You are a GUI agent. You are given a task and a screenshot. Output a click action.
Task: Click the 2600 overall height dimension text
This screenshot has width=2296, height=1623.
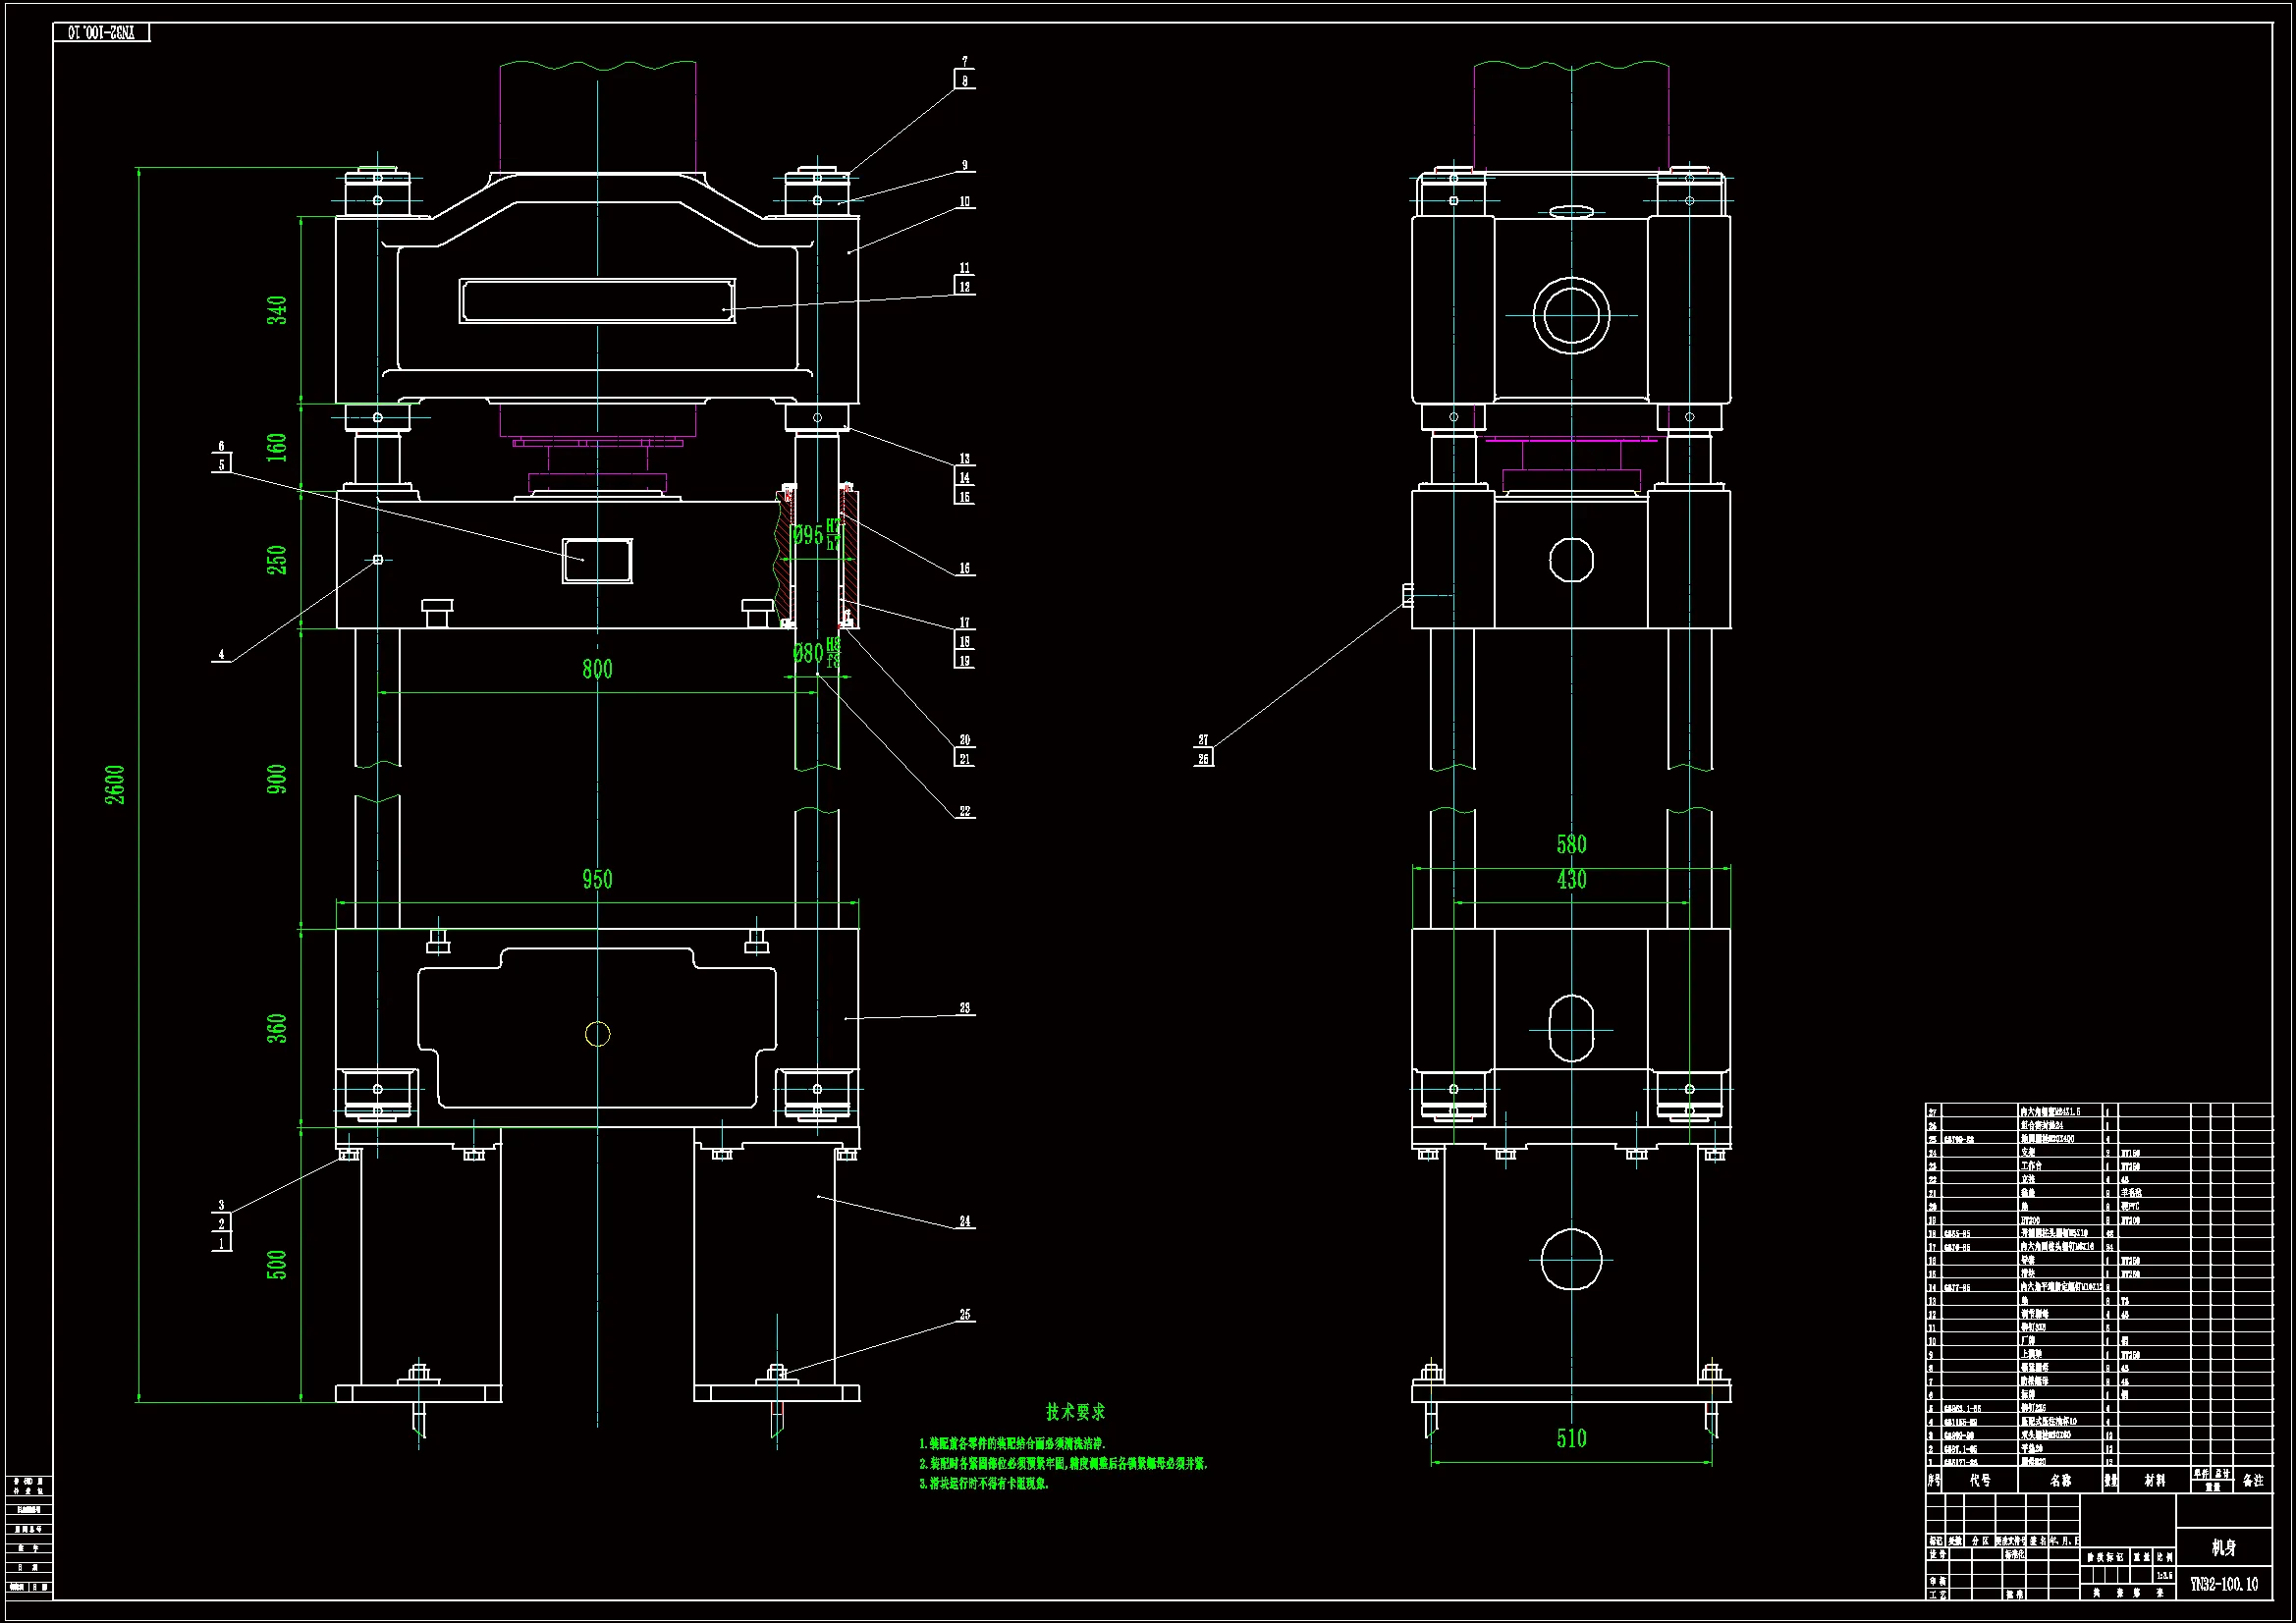(x=115, y=784)
